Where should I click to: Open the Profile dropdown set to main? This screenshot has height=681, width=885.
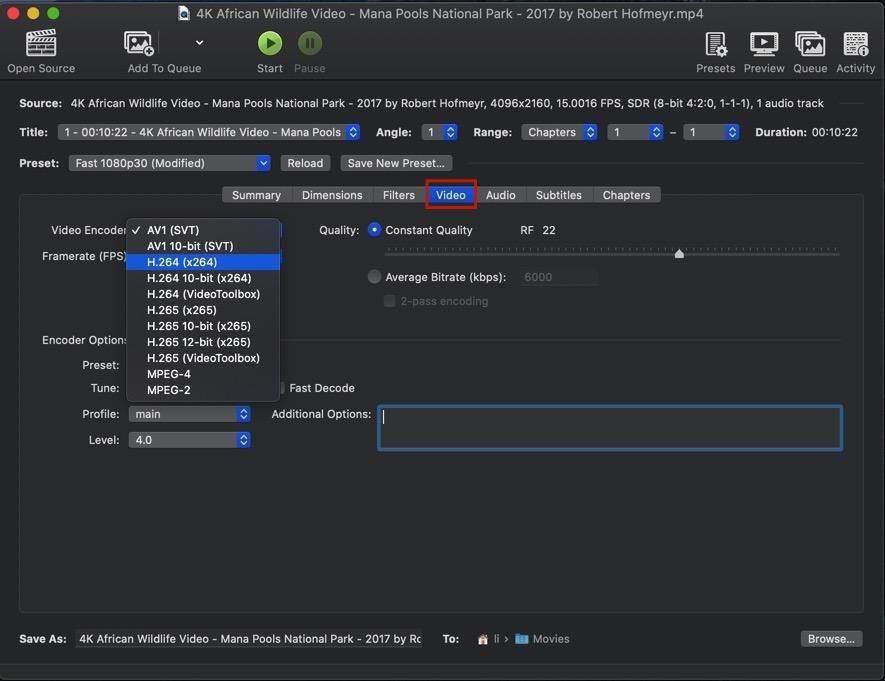point(189,414)
